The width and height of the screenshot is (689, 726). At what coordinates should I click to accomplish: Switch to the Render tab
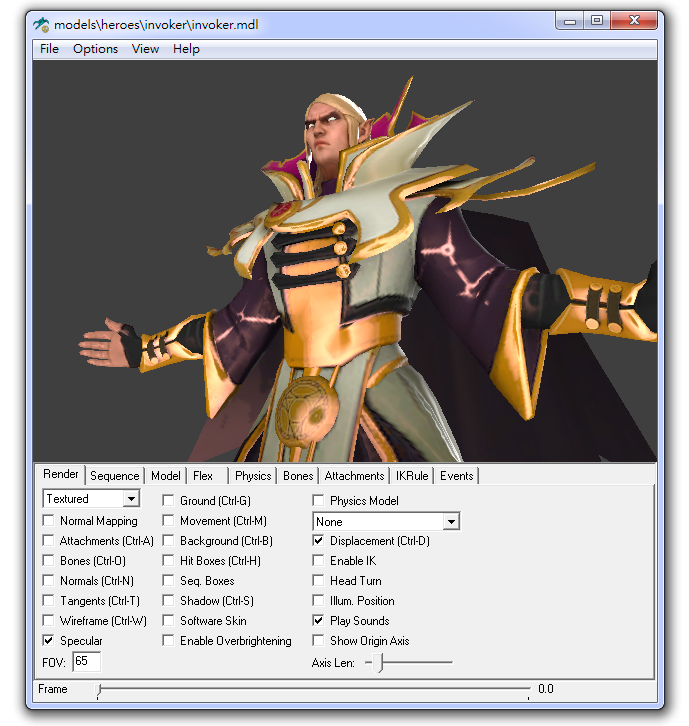click(61, 474)
